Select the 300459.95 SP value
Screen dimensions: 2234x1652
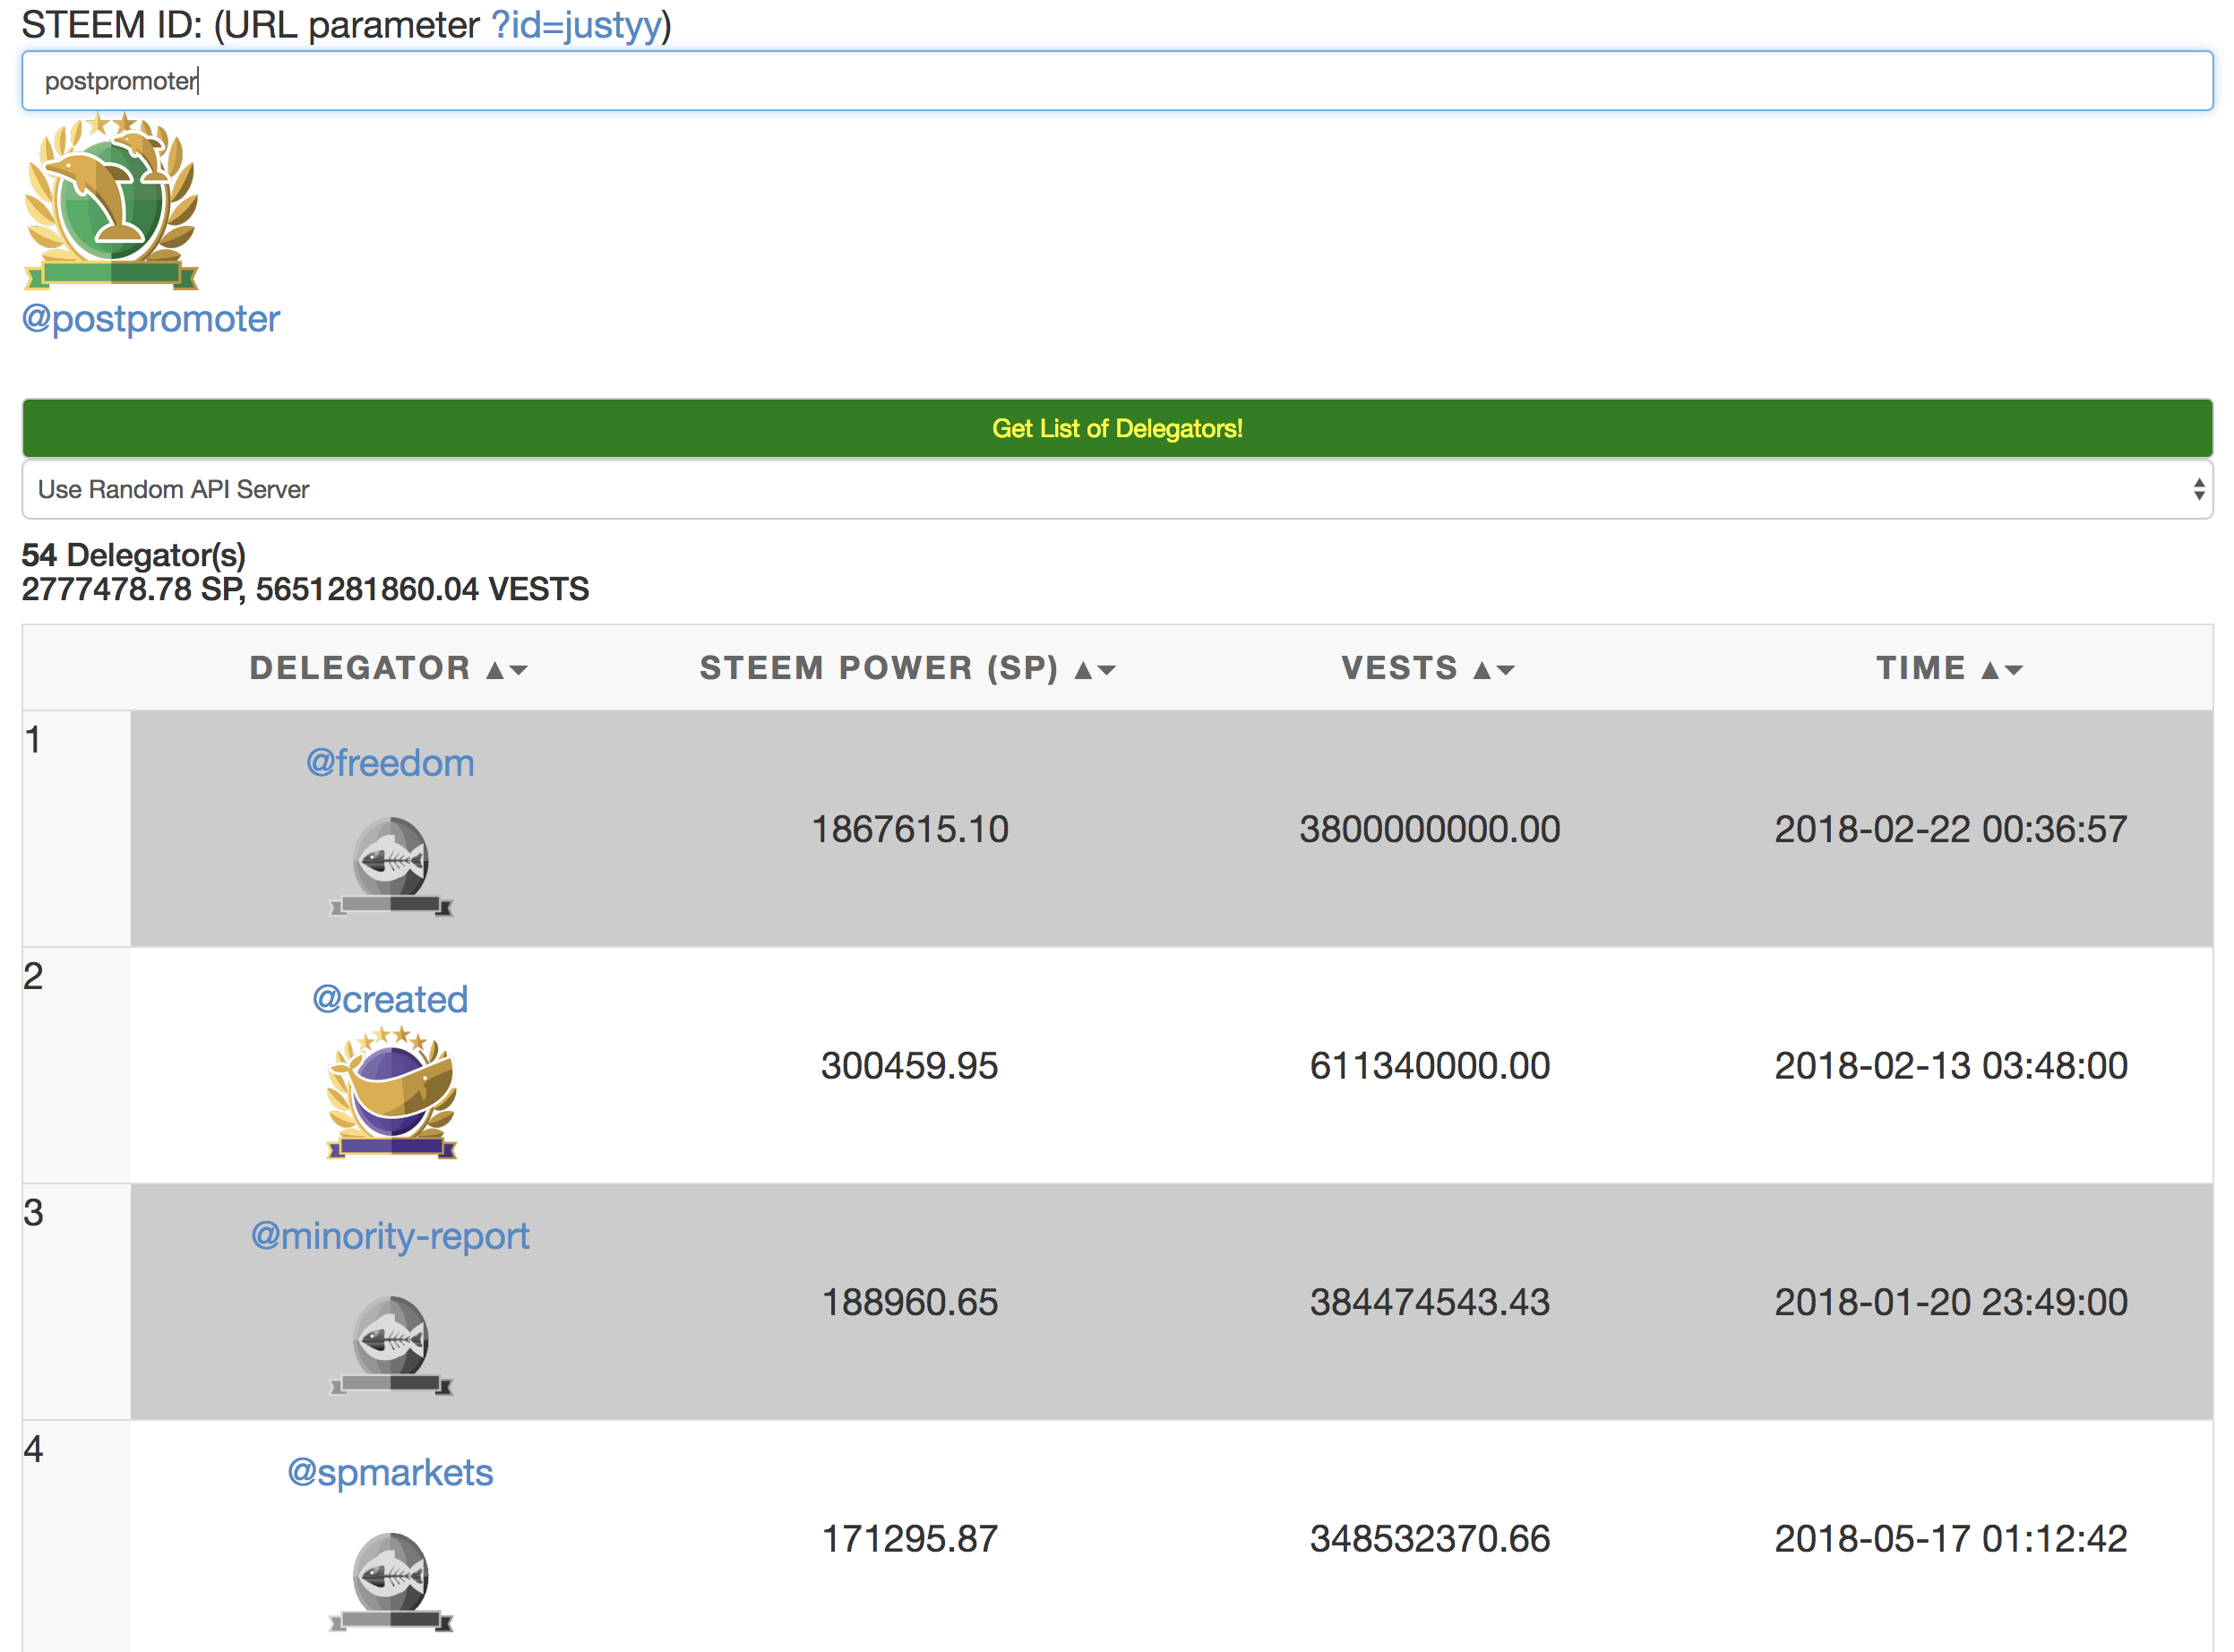(910, 1066)
